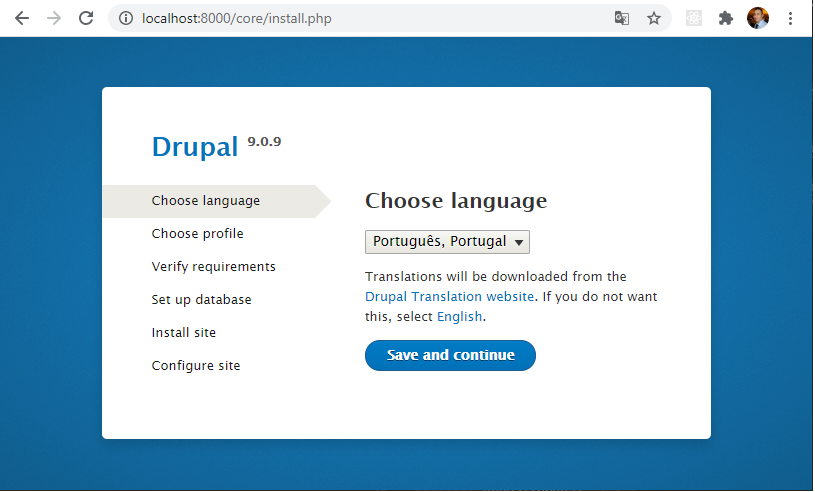Click Save and continue
815x492 pixels.
[x=450, y=355]
